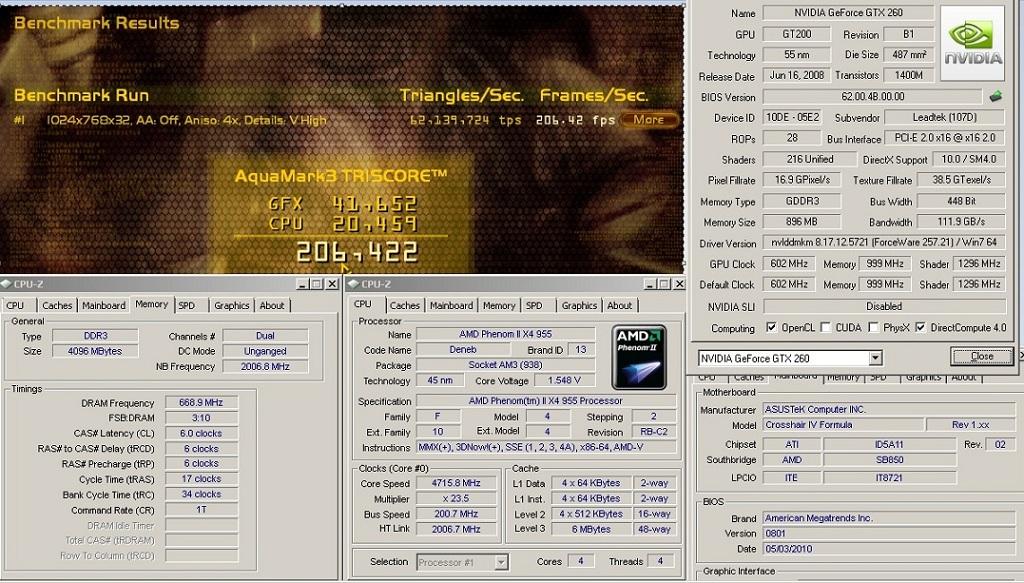The image size is (1024, 583).
Task: Click the Code Name value Deneb
Action: (x=463, y=349)
